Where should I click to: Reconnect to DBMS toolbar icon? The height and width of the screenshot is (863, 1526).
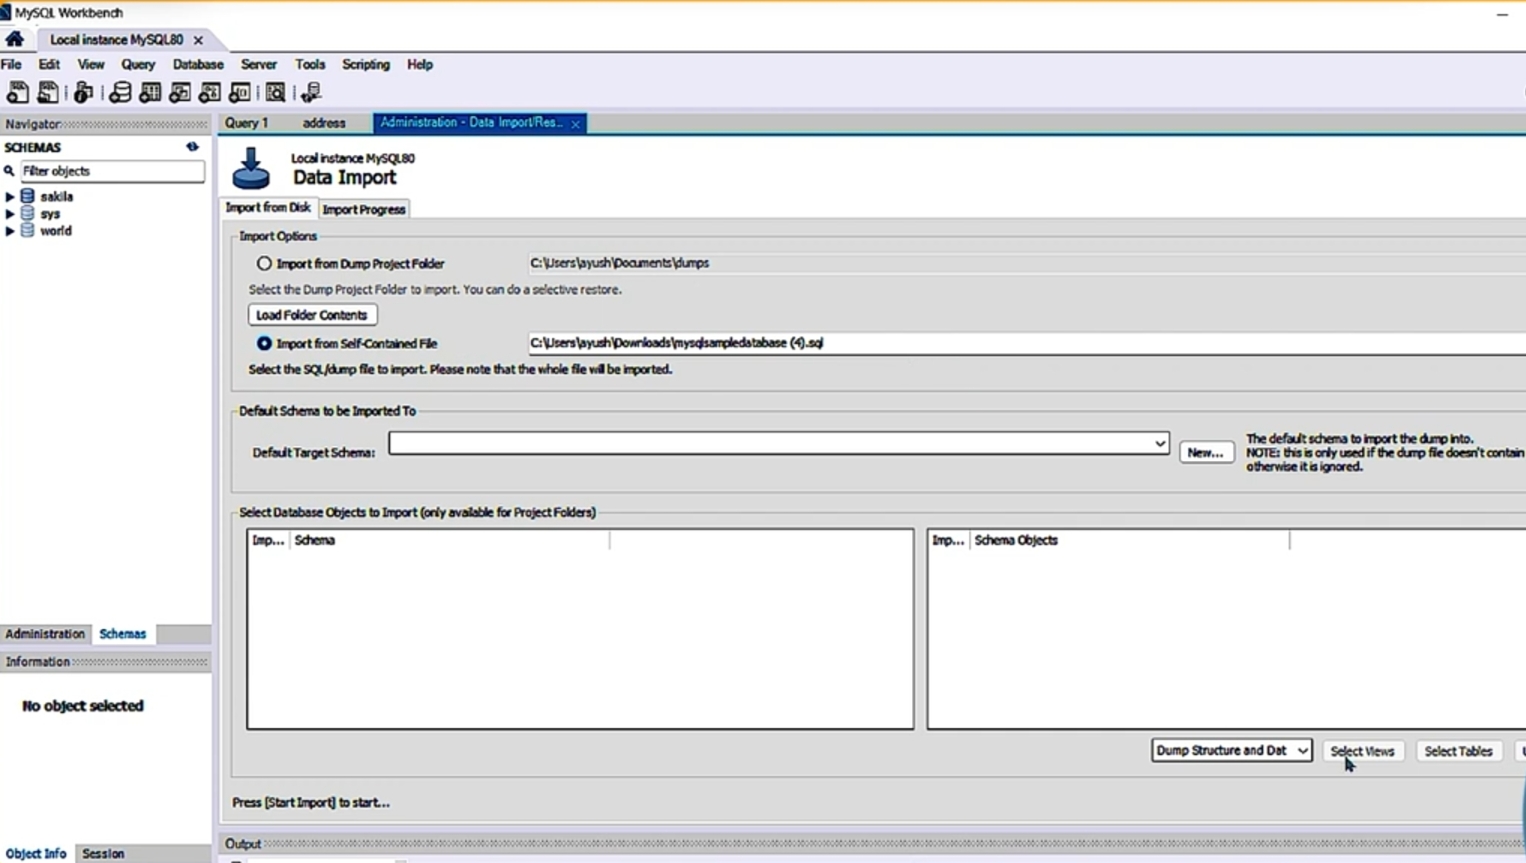pyautogui.click(x=311, y=93)
